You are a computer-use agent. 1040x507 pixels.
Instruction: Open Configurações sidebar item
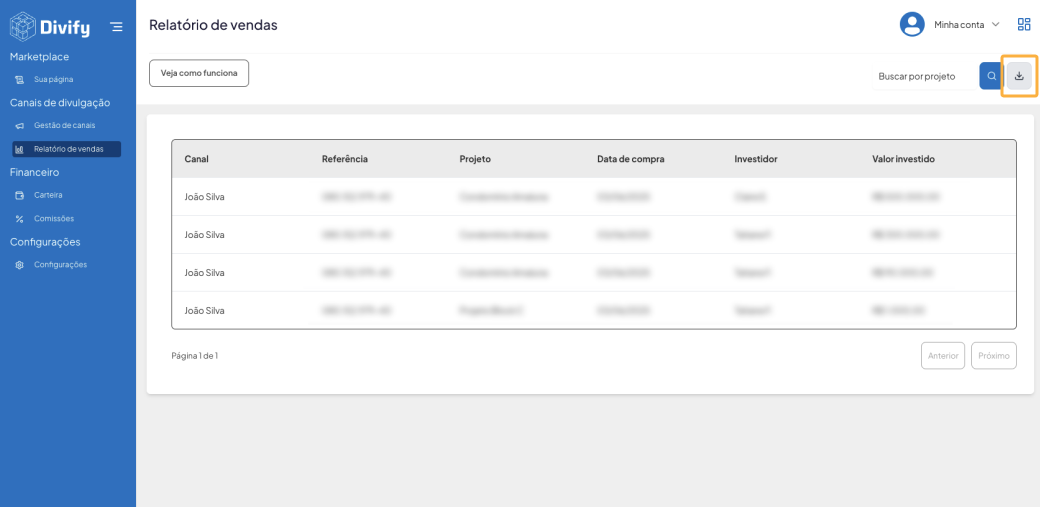pyautogui.click(x=60, y=265)
